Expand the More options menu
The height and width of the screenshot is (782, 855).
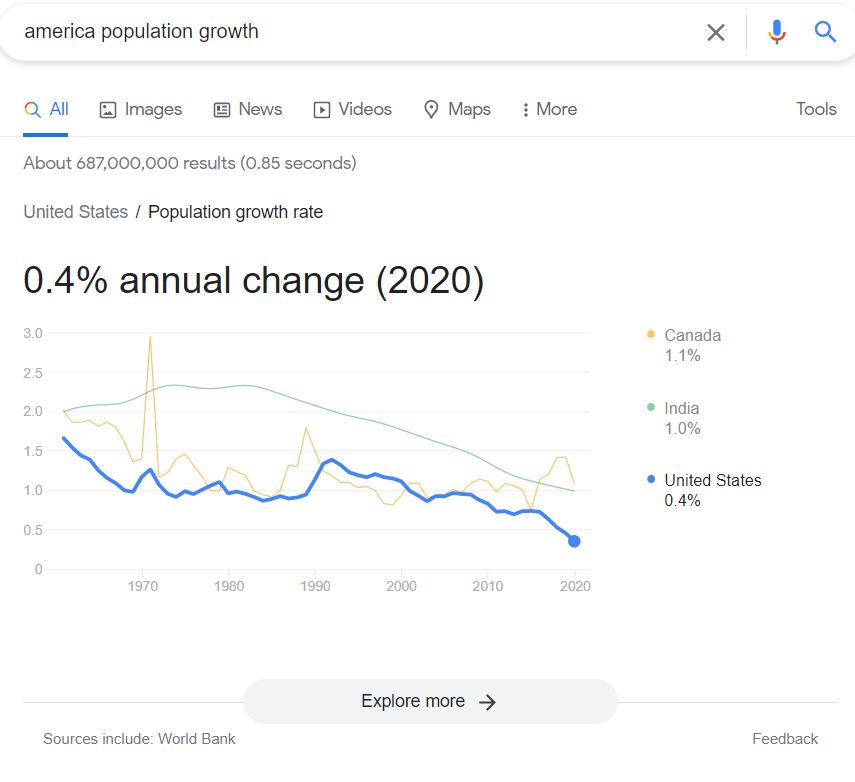tap(549, 109)
